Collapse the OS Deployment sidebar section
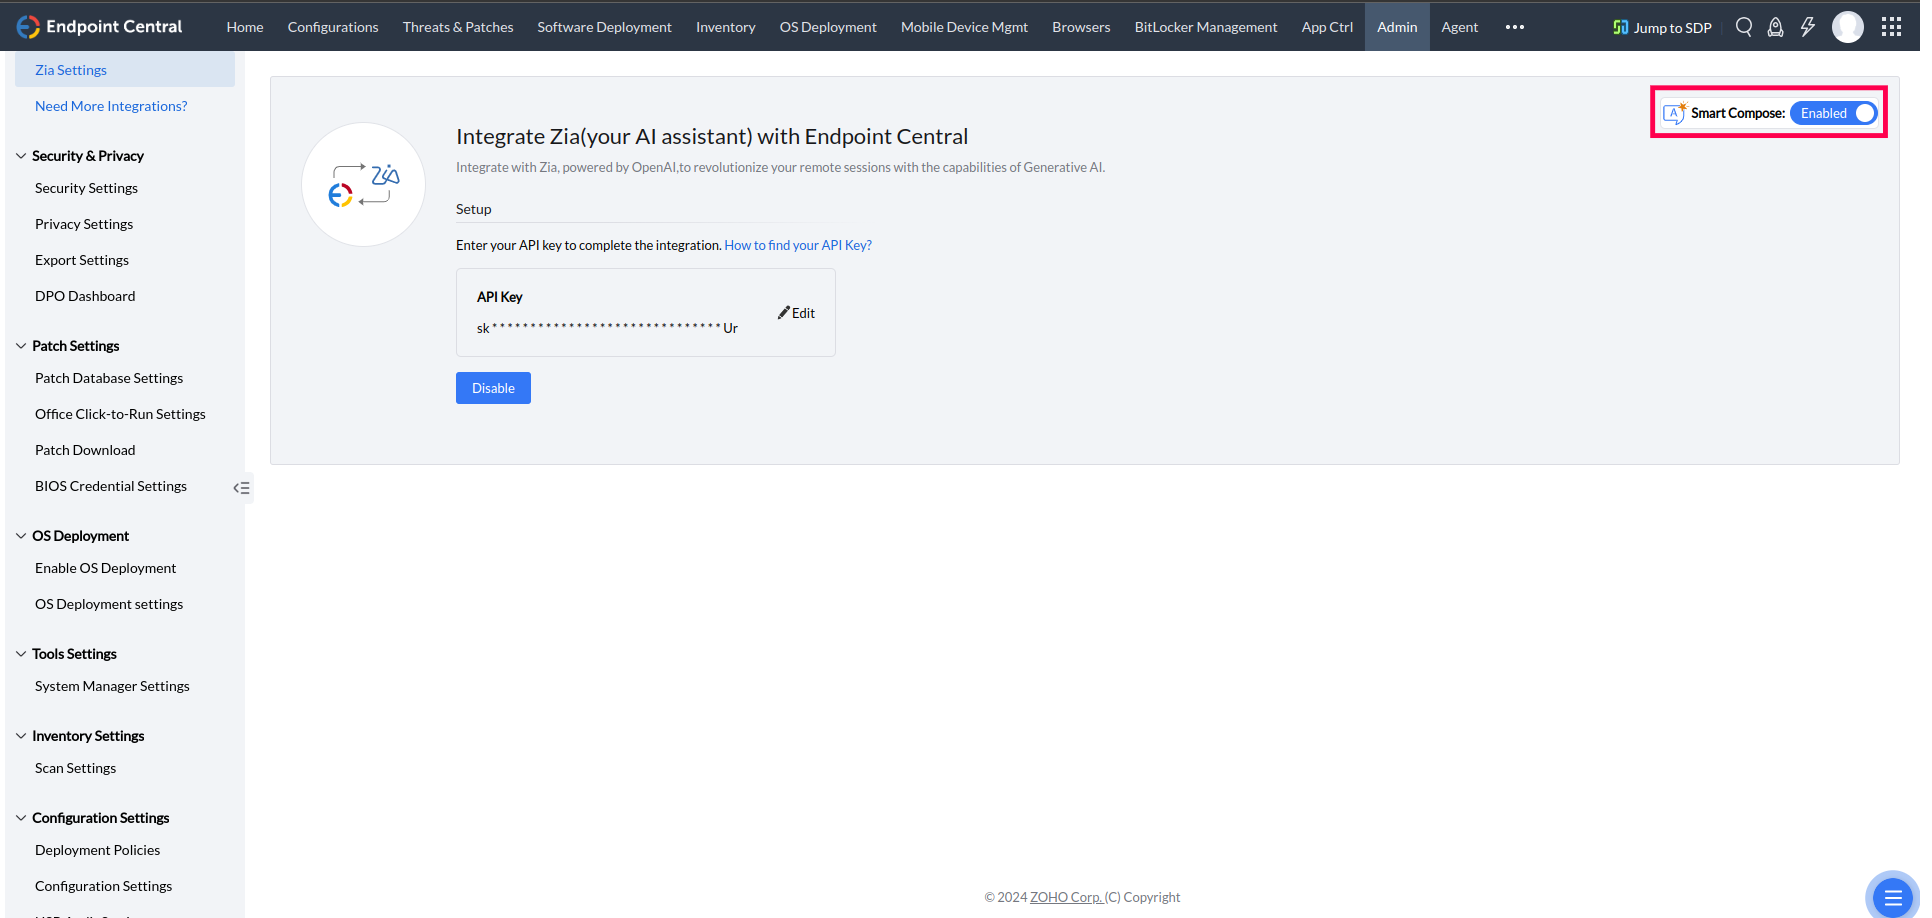The width and height of the screenshot is (1932, 918). click(21, 536)
